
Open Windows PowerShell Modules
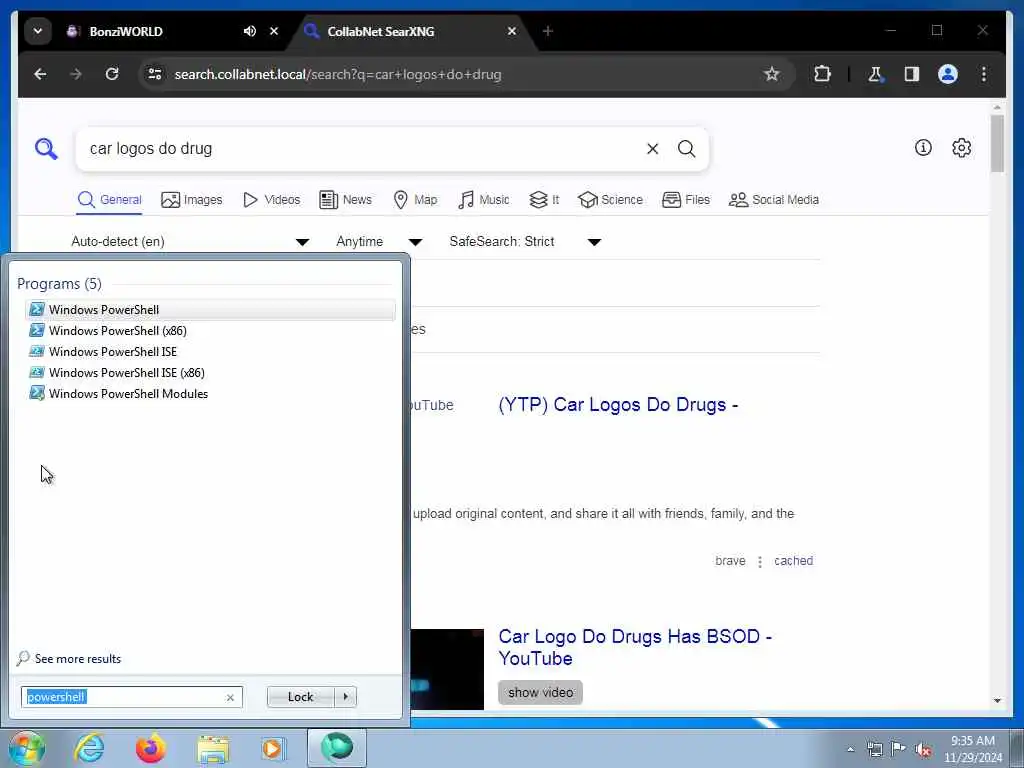[x=210, y=393]
